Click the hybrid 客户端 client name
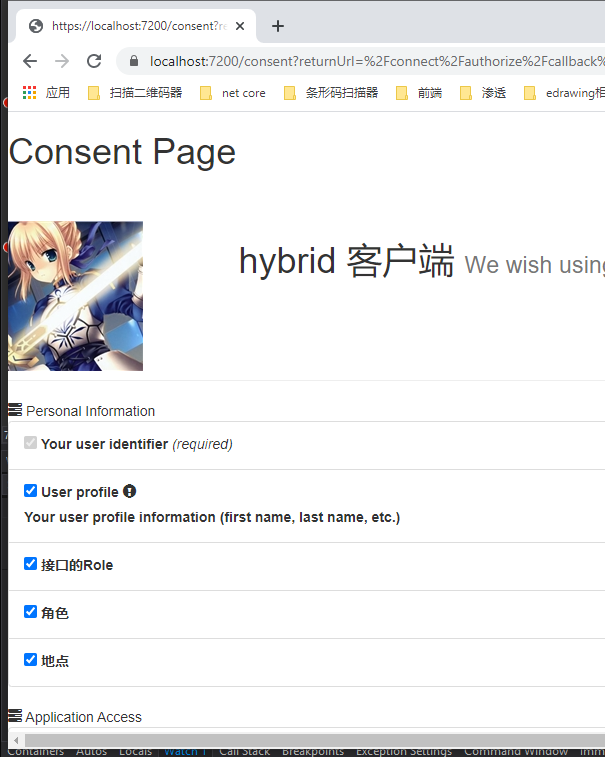Image resolution: width=605 pixels, height=757 pixels. tap(347, 261)
